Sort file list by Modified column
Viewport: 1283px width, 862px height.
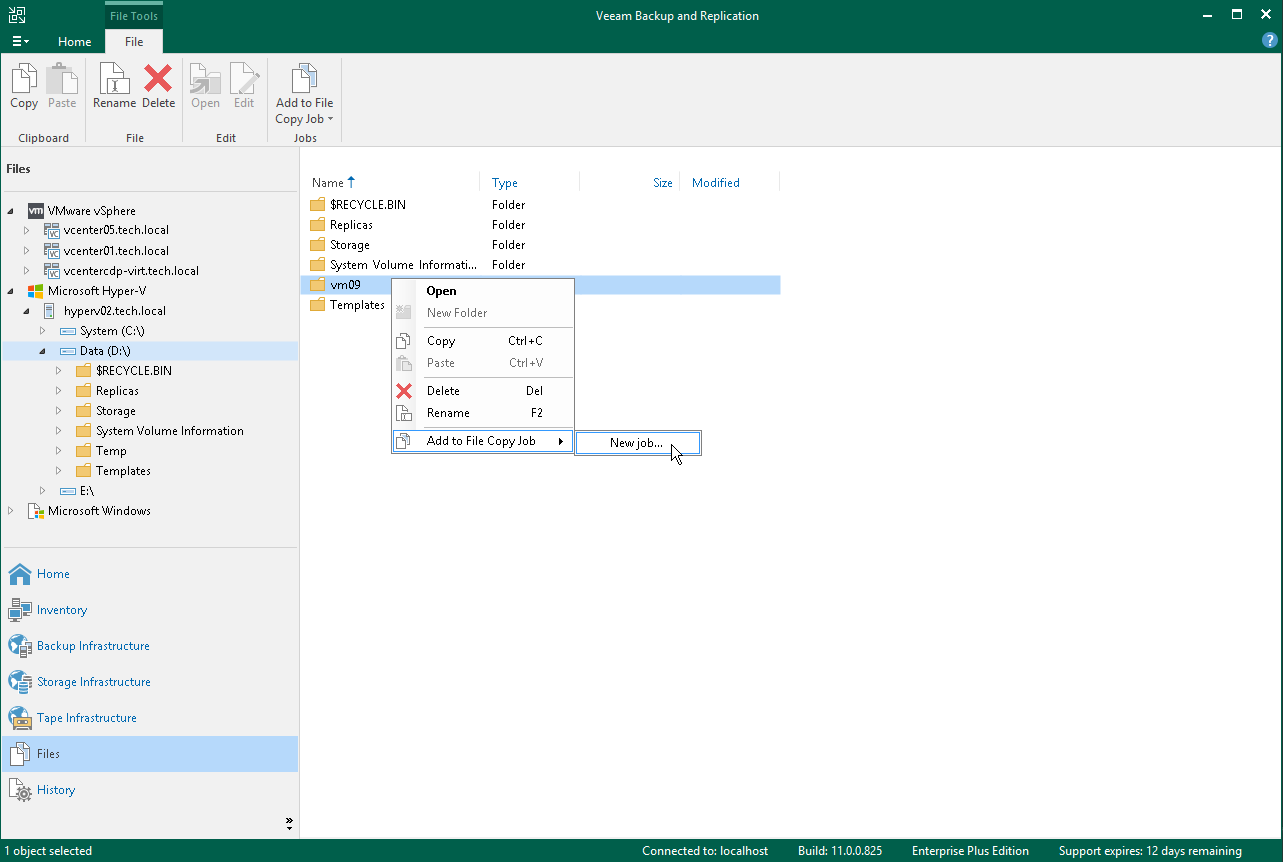[716, 183]
